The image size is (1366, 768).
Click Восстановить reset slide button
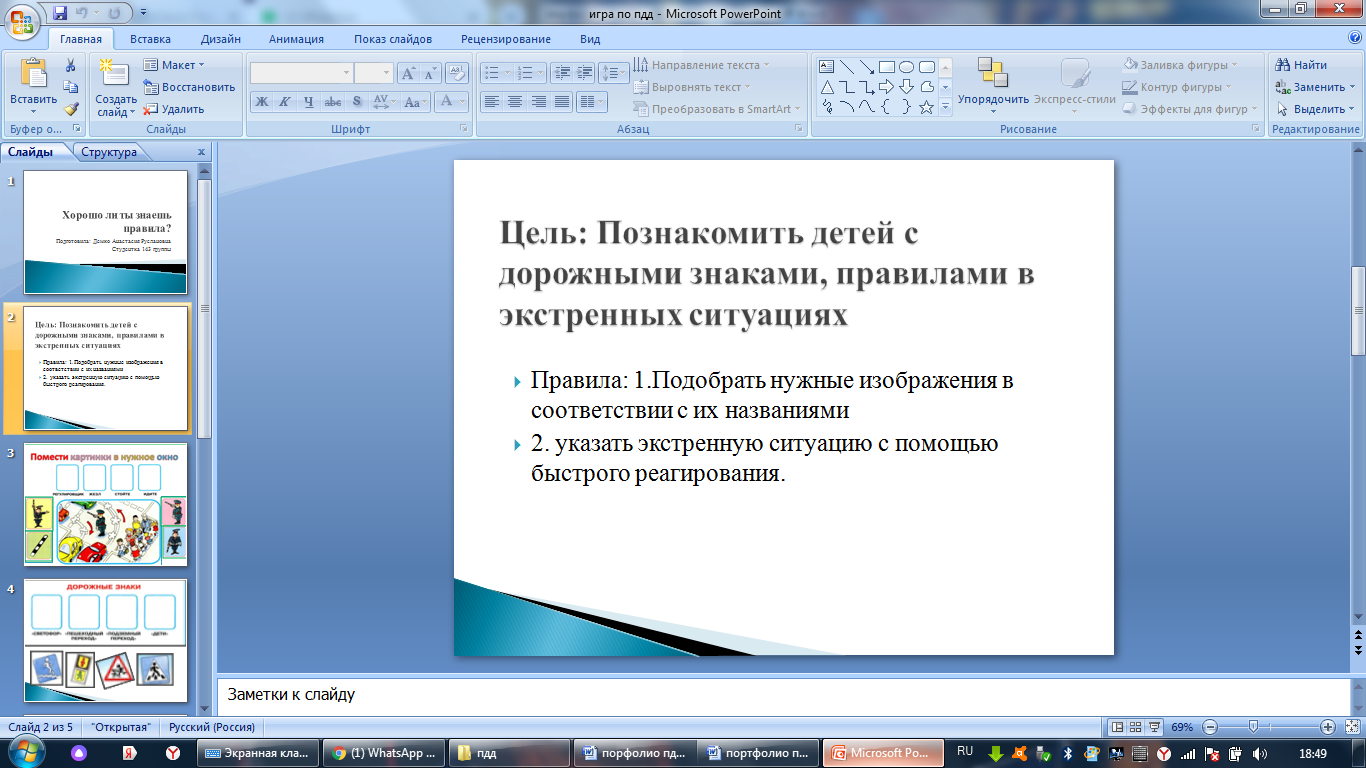tap(190, 87)
